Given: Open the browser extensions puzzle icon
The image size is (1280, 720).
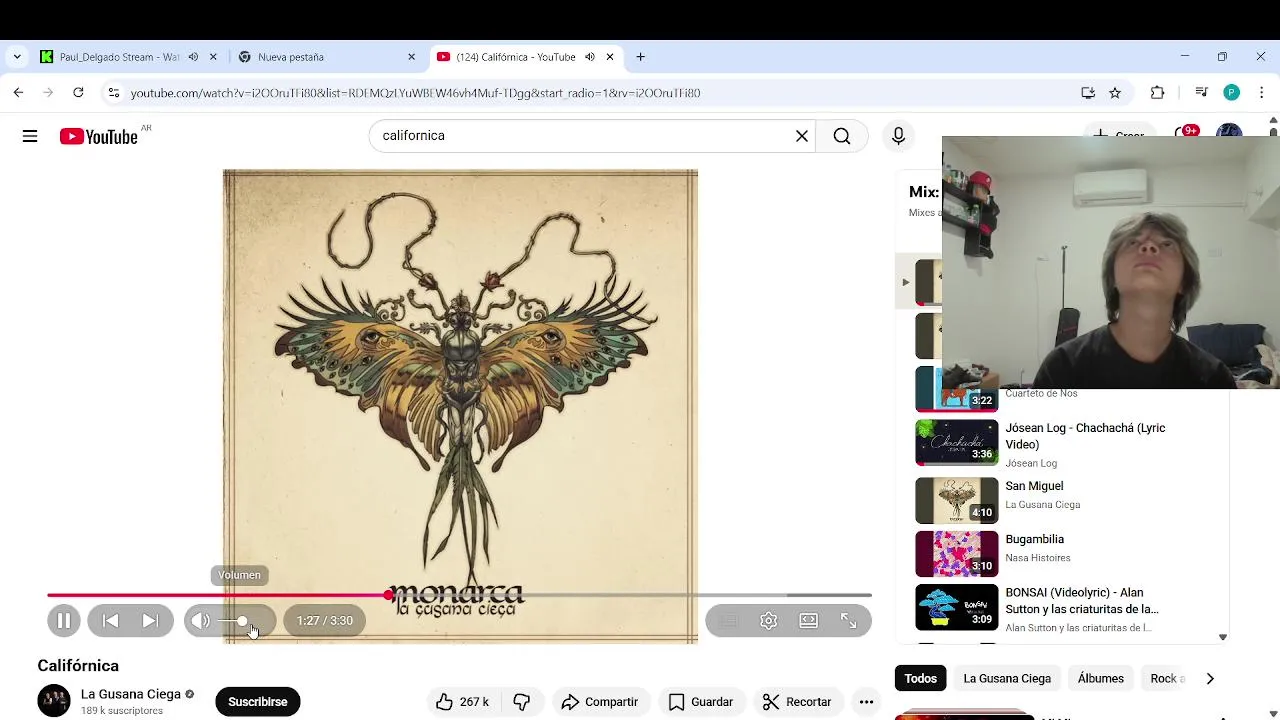Looking at the screenshot, I should pos(1157,93).
